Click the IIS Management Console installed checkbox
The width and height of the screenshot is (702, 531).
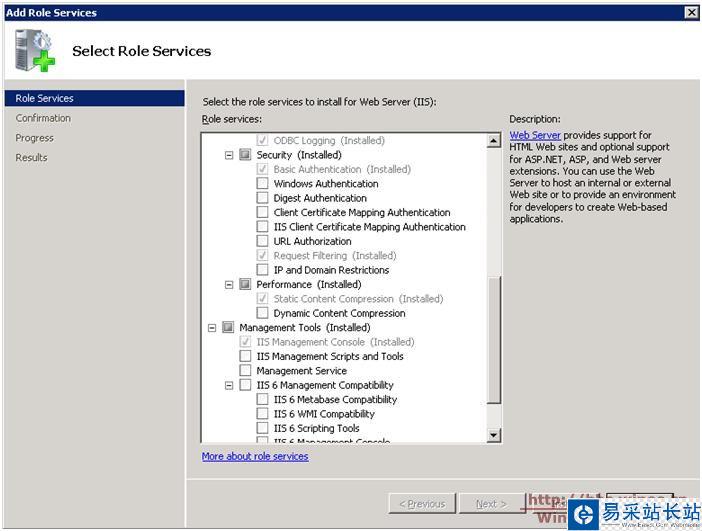coord(245,342)
